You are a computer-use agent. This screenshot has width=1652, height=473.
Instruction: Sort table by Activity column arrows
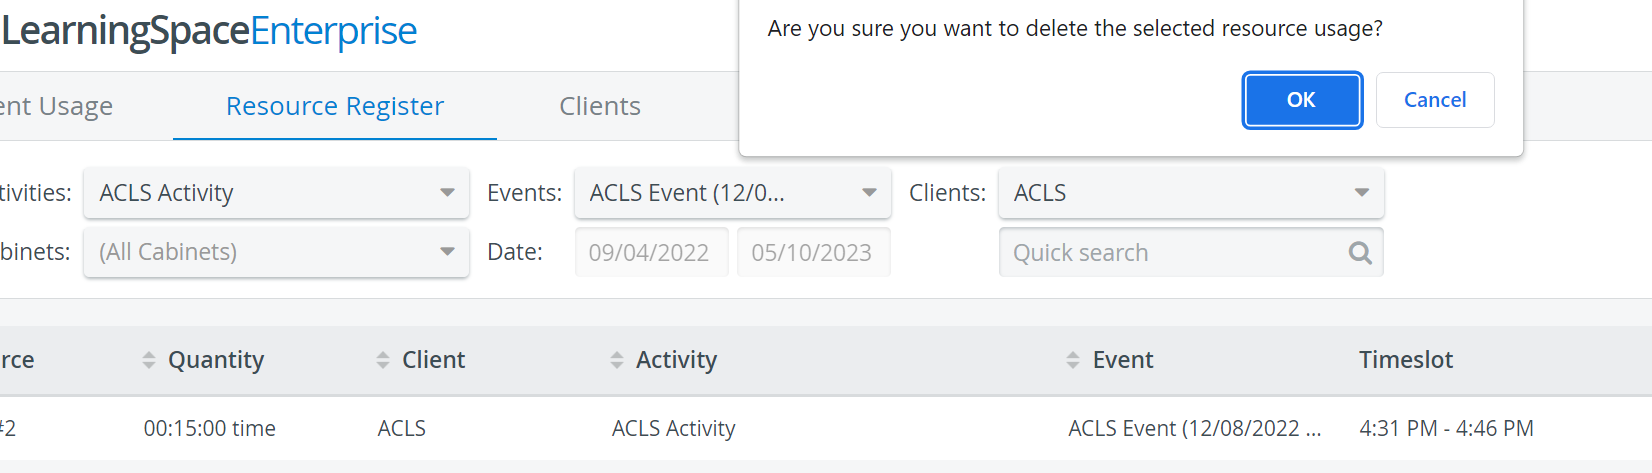(617, 360)
